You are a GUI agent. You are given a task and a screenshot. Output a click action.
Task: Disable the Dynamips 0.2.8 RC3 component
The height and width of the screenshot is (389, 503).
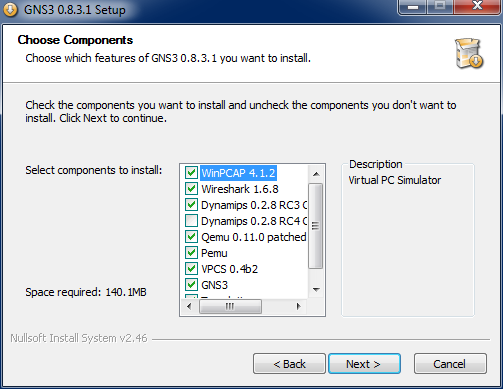(191, 205)
